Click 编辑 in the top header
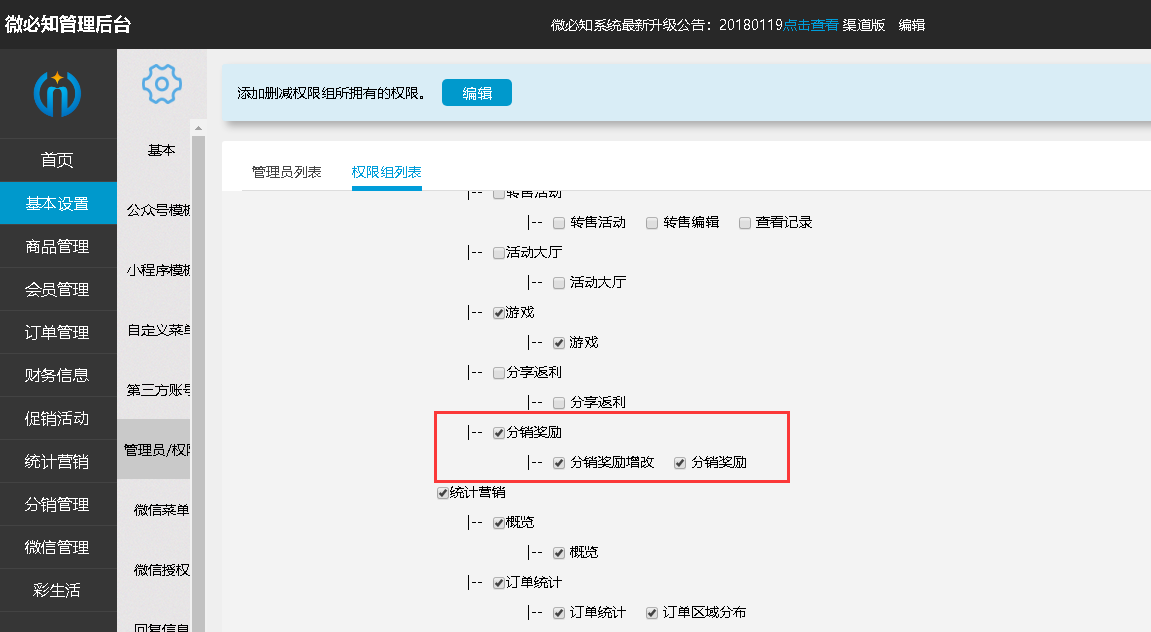This screenshot has height=632, width=1151. coord(911,25)
